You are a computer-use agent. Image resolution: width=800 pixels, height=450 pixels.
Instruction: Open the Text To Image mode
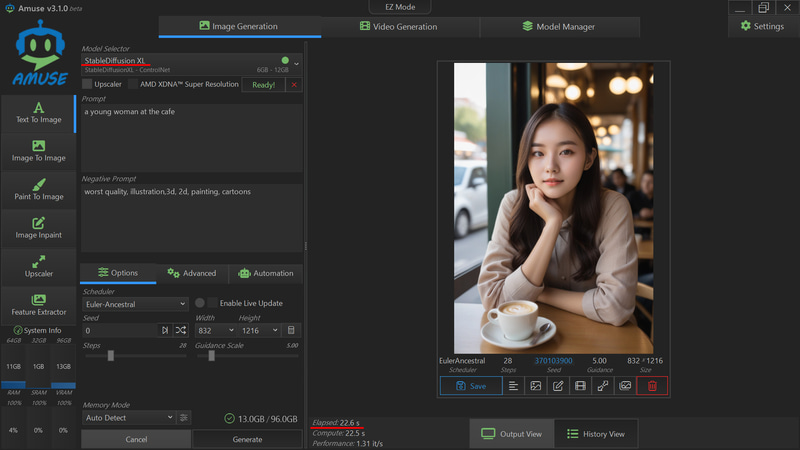coord(39,113)
